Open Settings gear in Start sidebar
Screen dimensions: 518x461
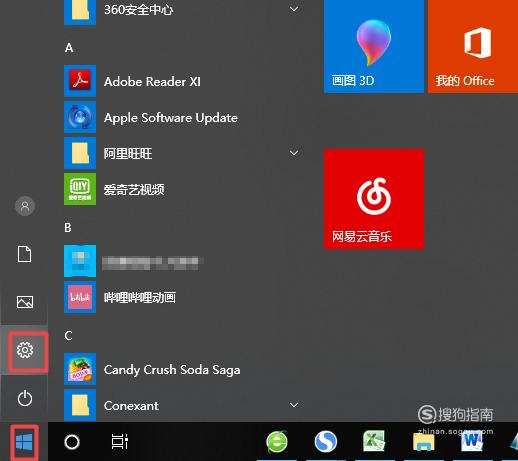click(x=25, y=350)
